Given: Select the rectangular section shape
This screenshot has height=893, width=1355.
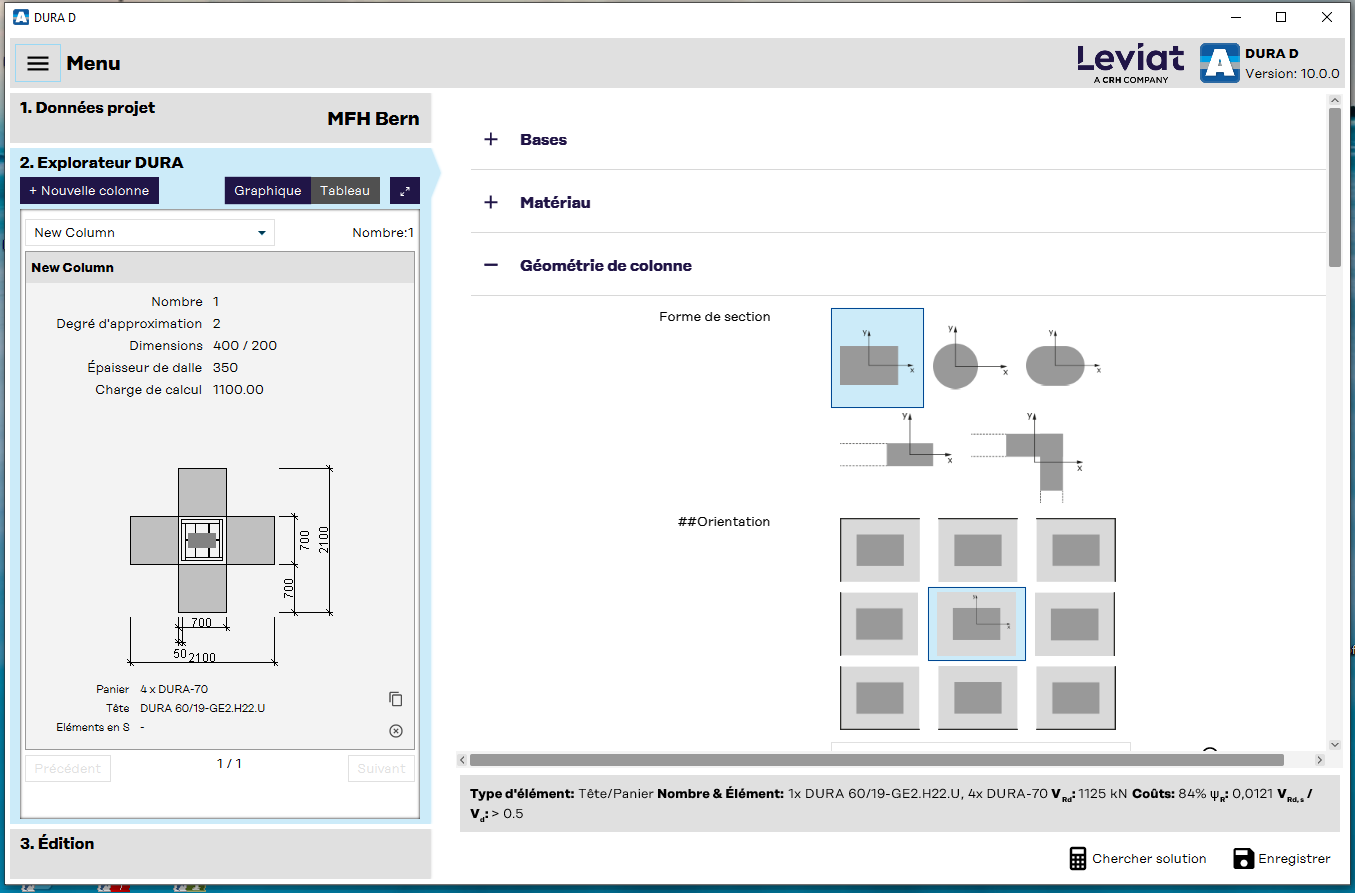Looking at the screenshot, I should (x=877, y=358).
